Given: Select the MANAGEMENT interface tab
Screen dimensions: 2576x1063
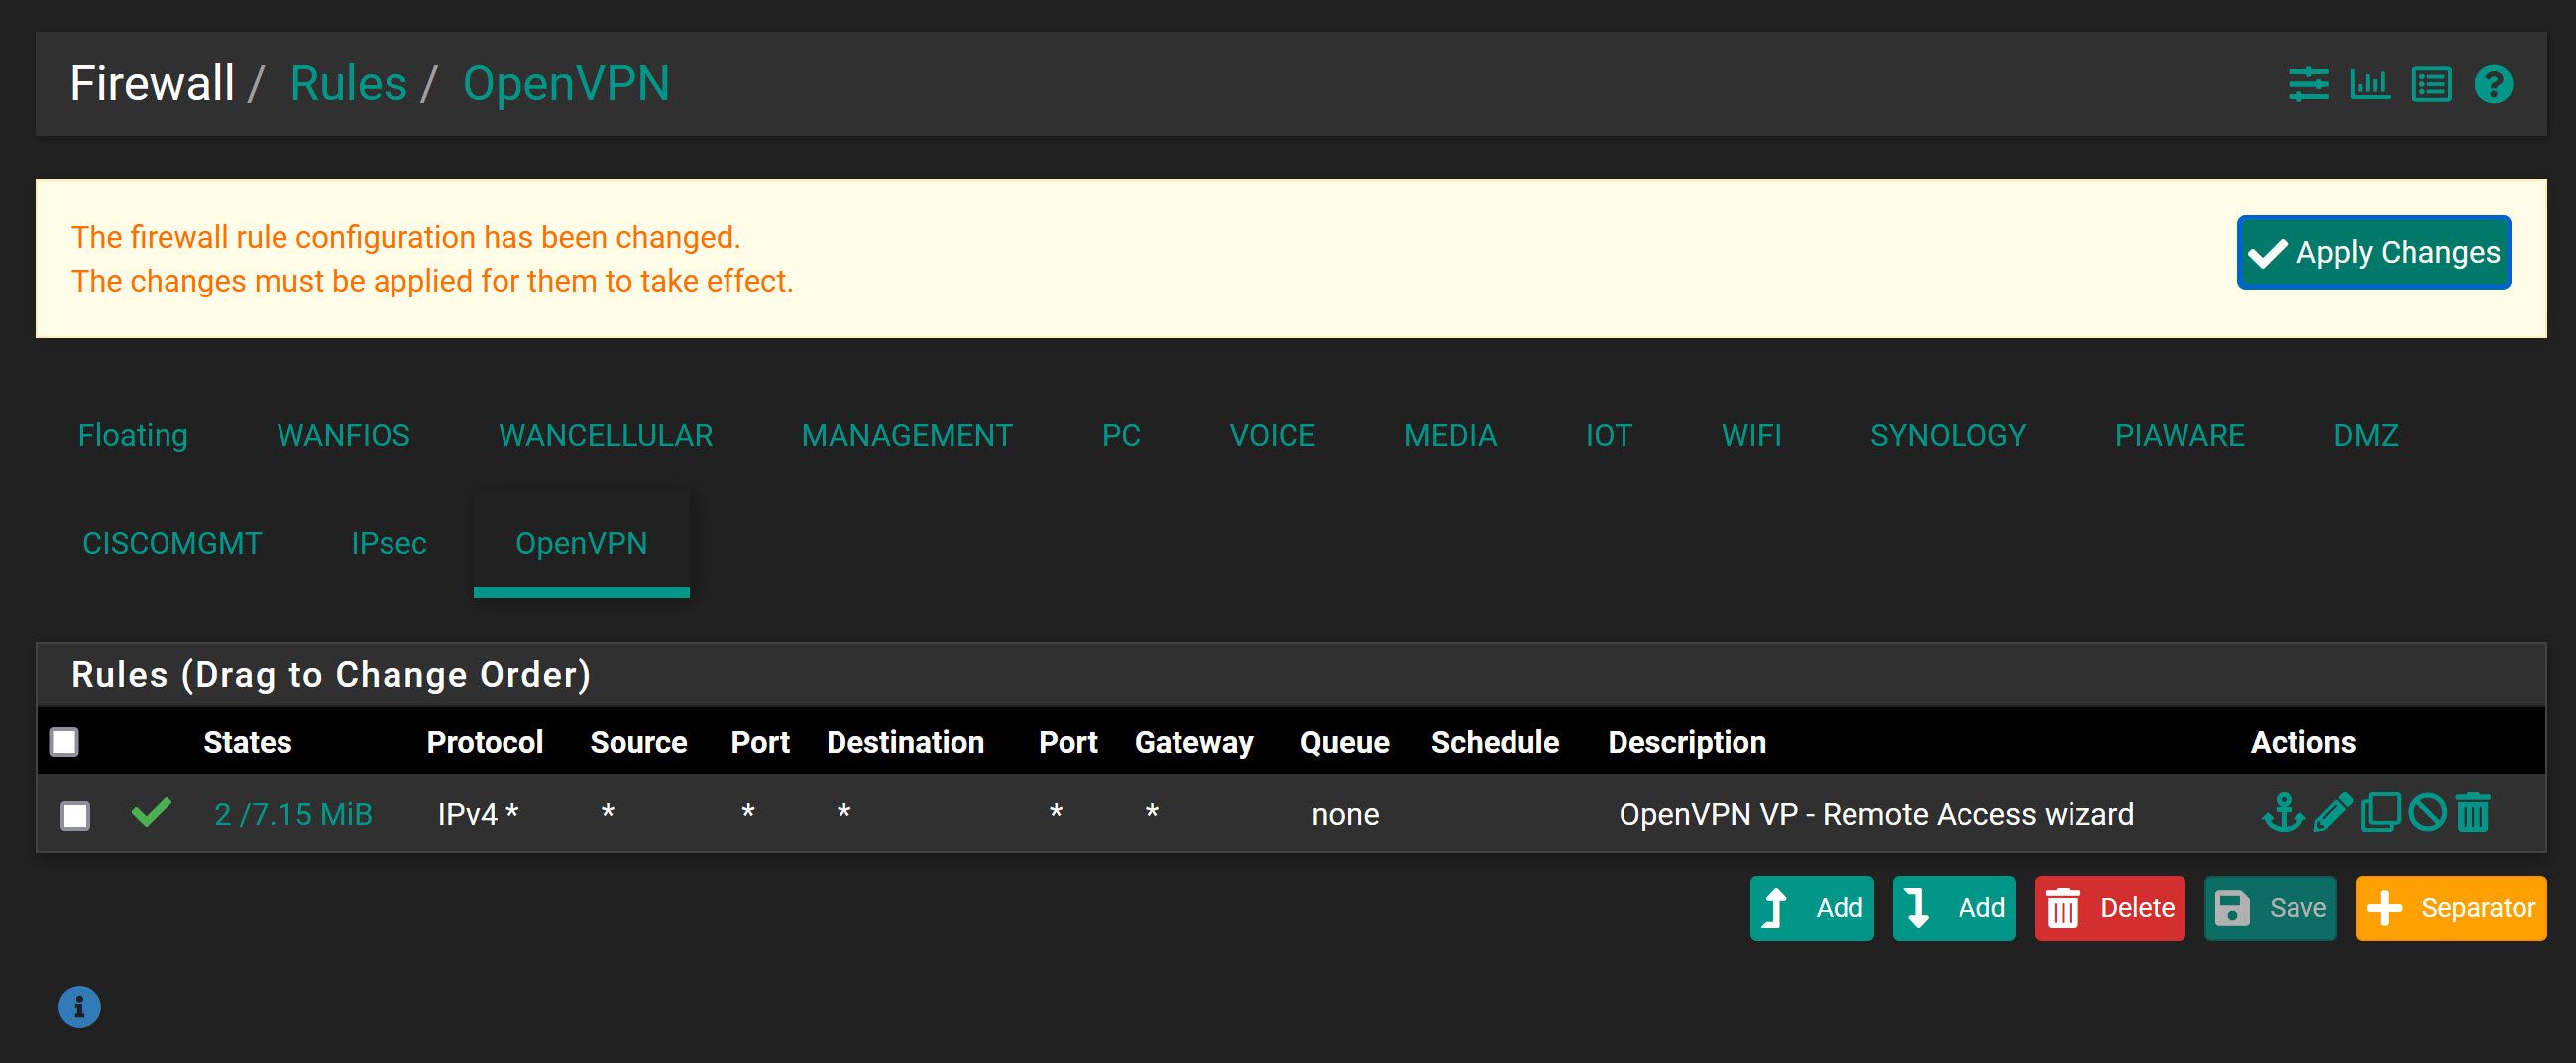Looking at the screenshot, I should (907, 436).
